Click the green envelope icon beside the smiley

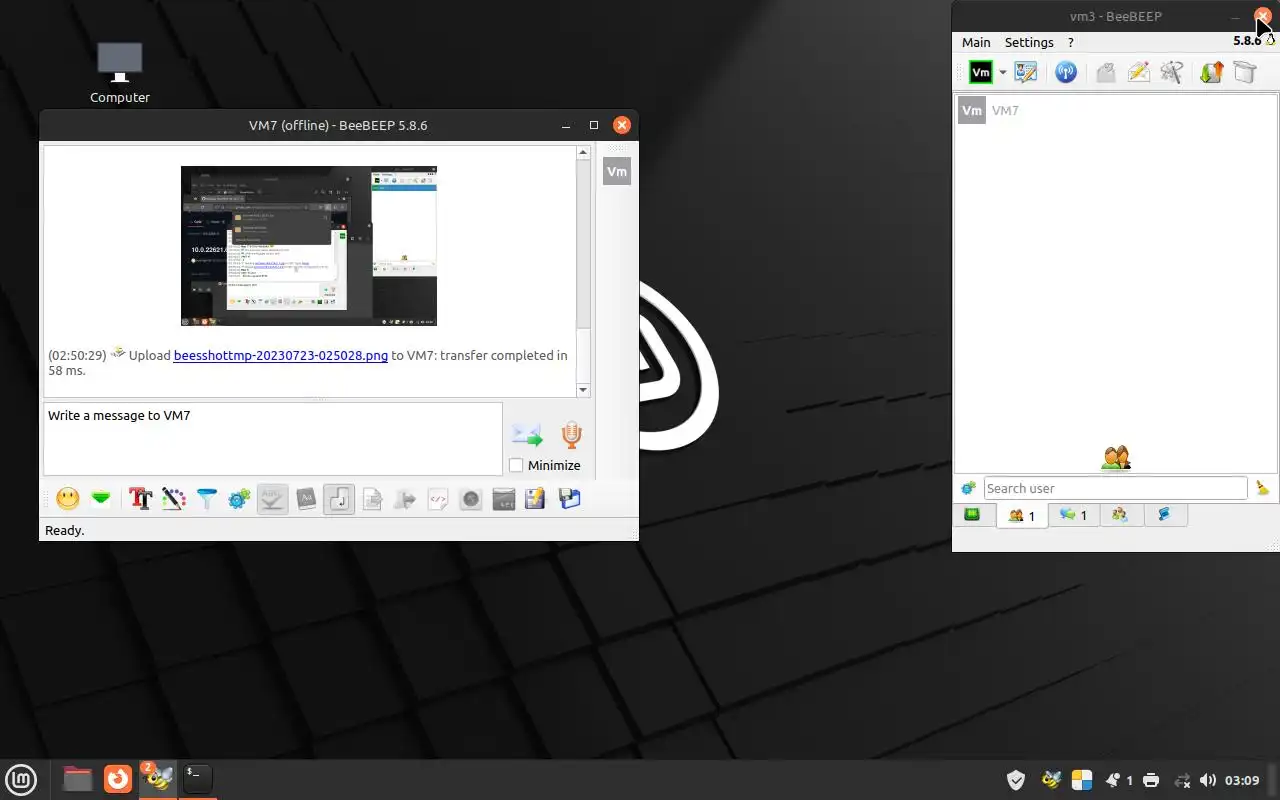[101, 499]
